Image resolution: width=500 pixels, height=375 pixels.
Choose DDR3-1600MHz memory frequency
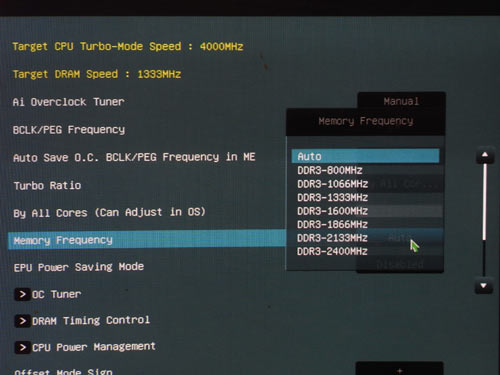333,211
